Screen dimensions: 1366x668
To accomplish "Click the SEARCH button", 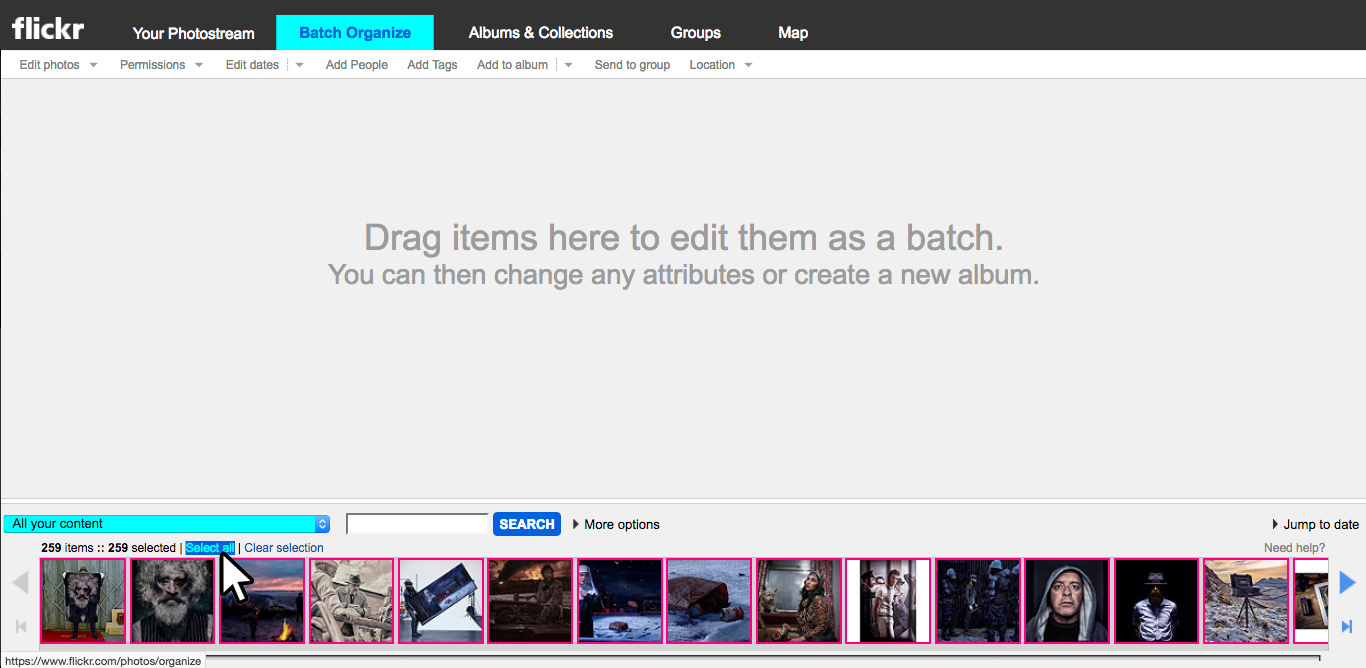I will (527, 524).
